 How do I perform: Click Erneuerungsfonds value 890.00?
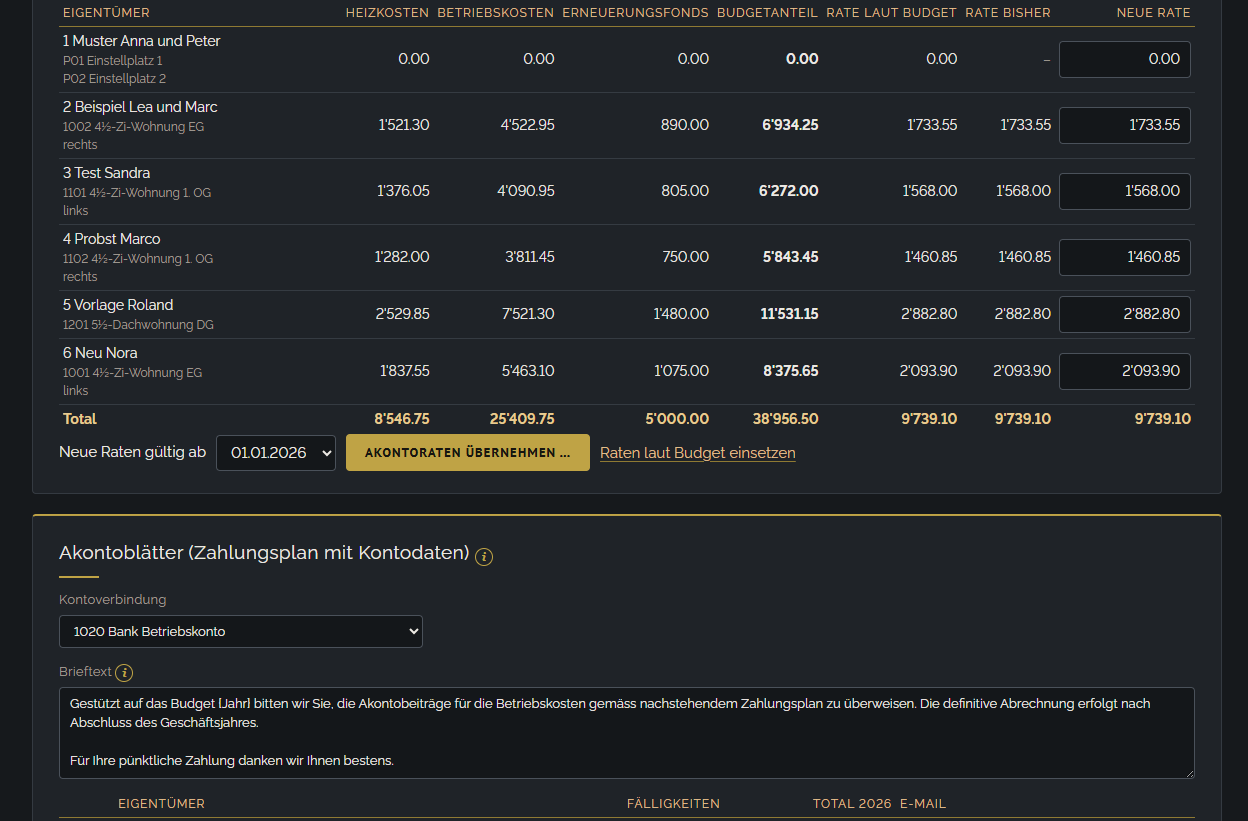[x=685, y=125]
